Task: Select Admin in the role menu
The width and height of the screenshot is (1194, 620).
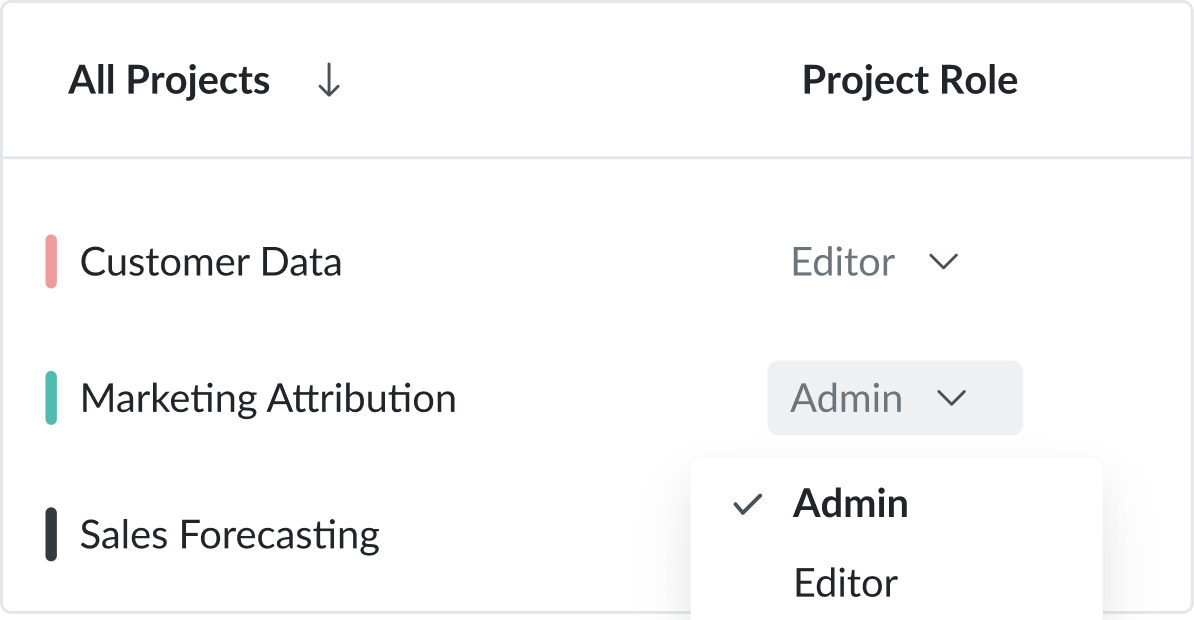Action: [850, 503]
